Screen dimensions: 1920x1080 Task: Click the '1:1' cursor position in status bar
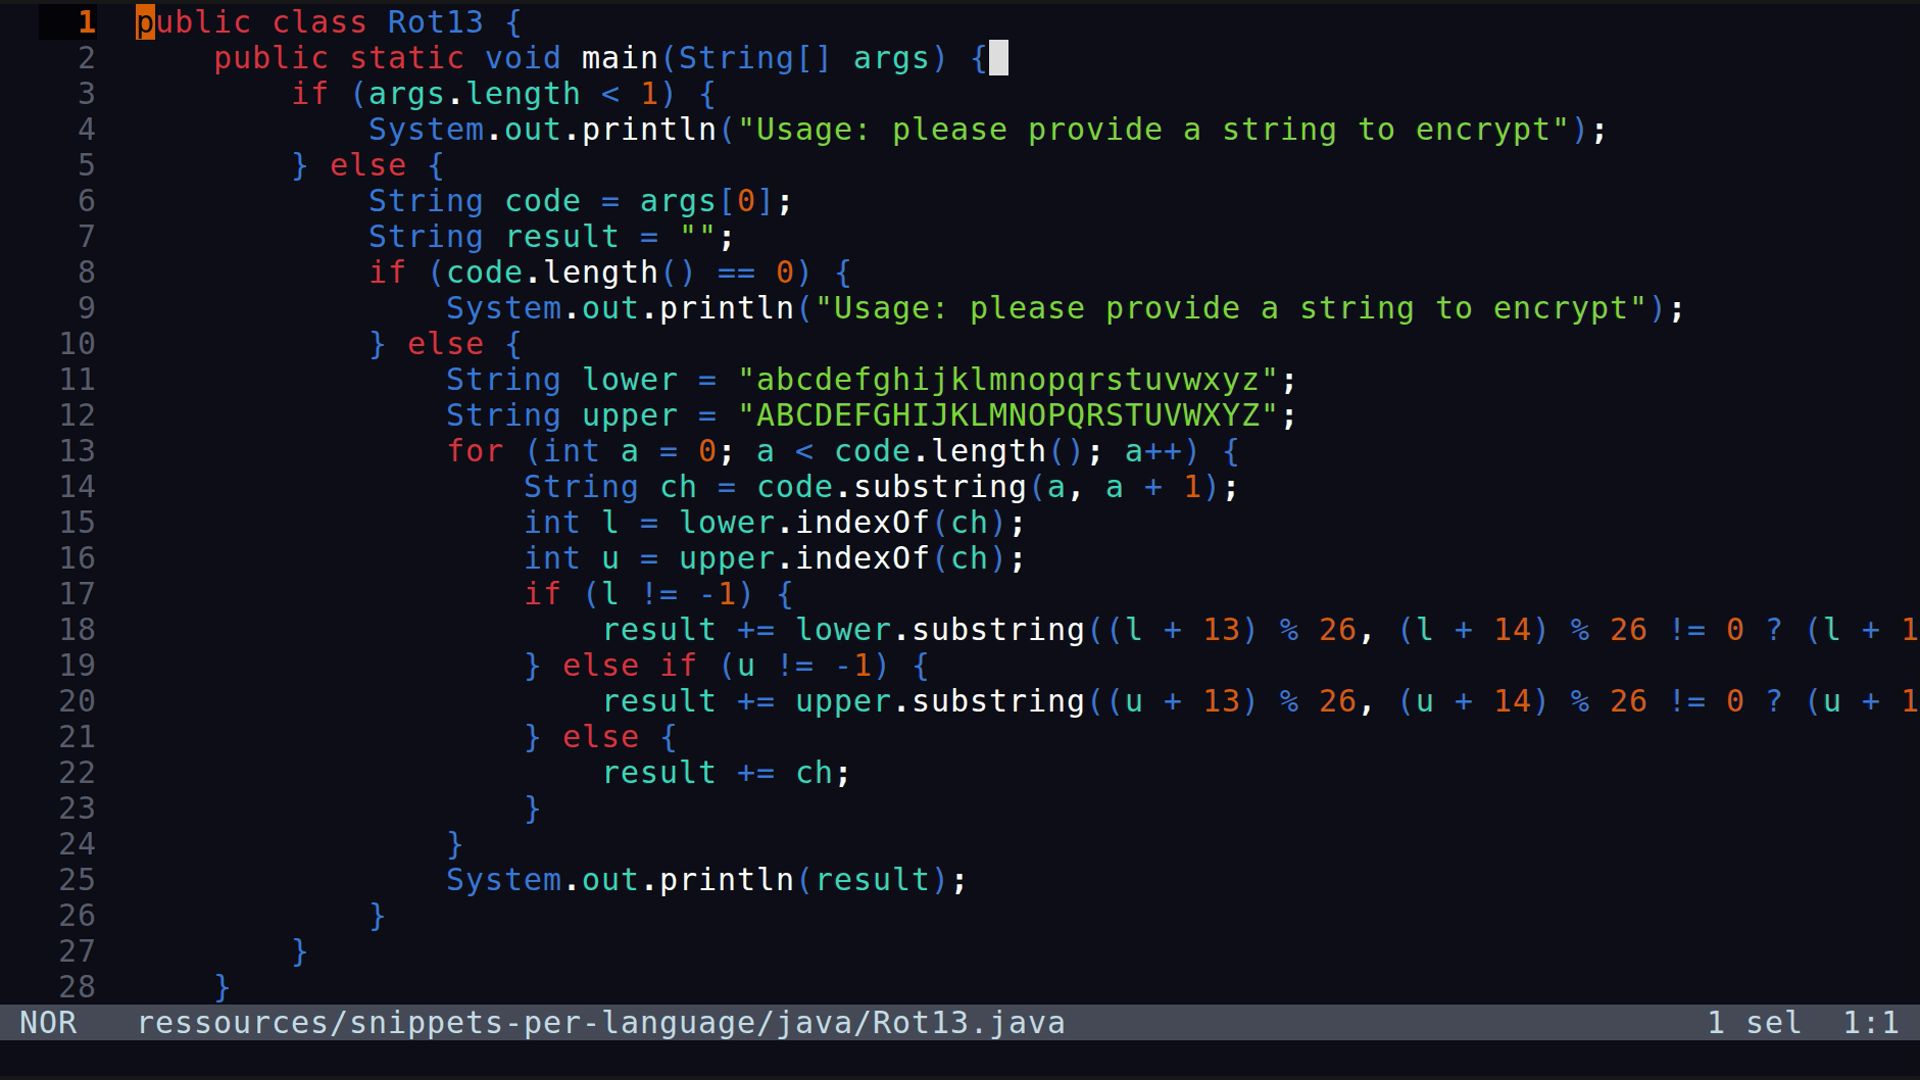pos(1871,1023)
